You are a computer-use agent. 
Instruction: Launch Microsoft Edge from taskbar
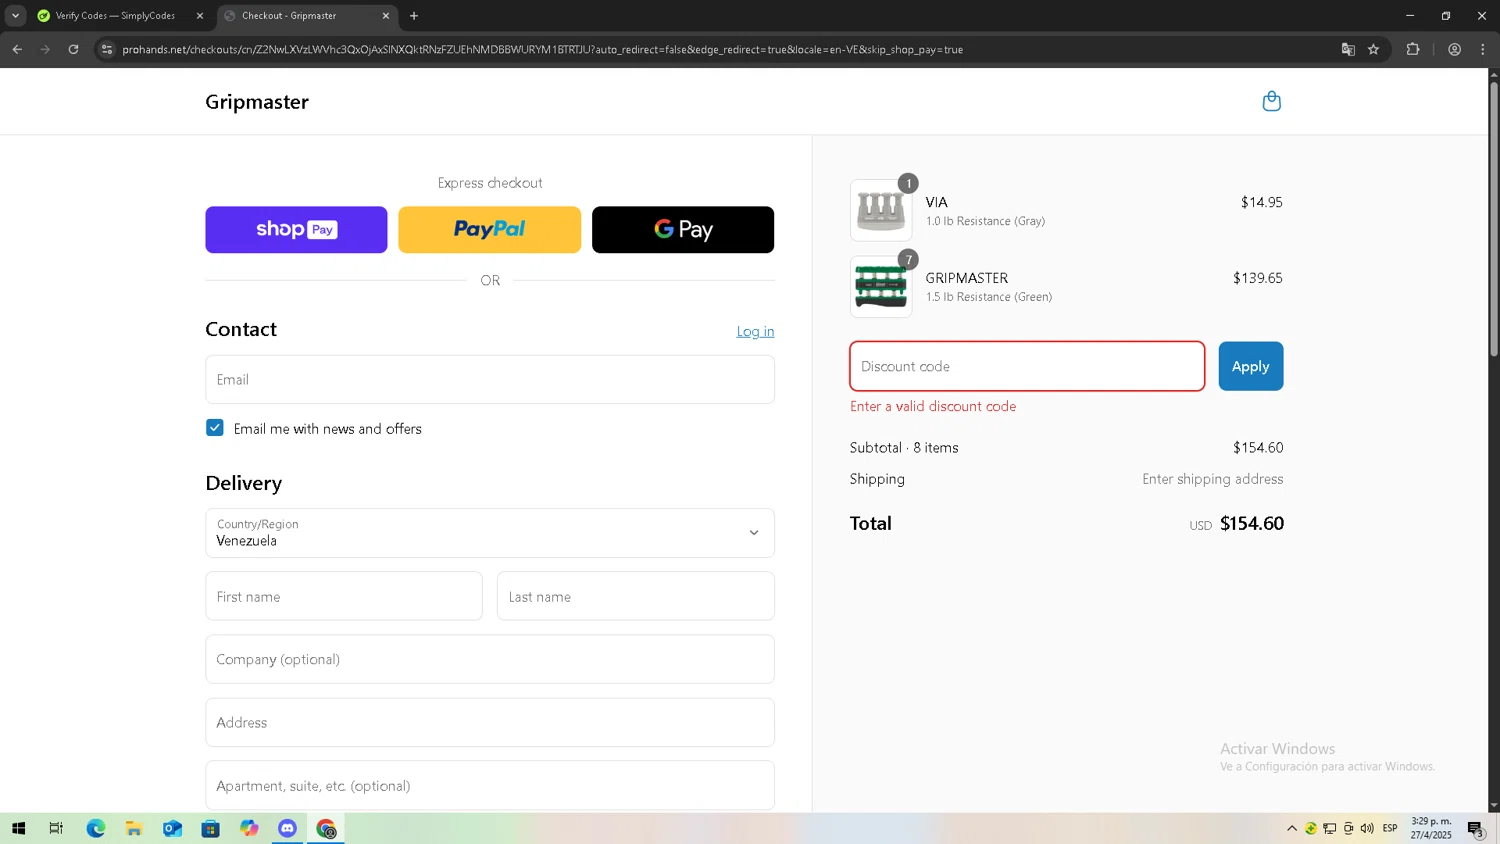(x=95, y=828)
